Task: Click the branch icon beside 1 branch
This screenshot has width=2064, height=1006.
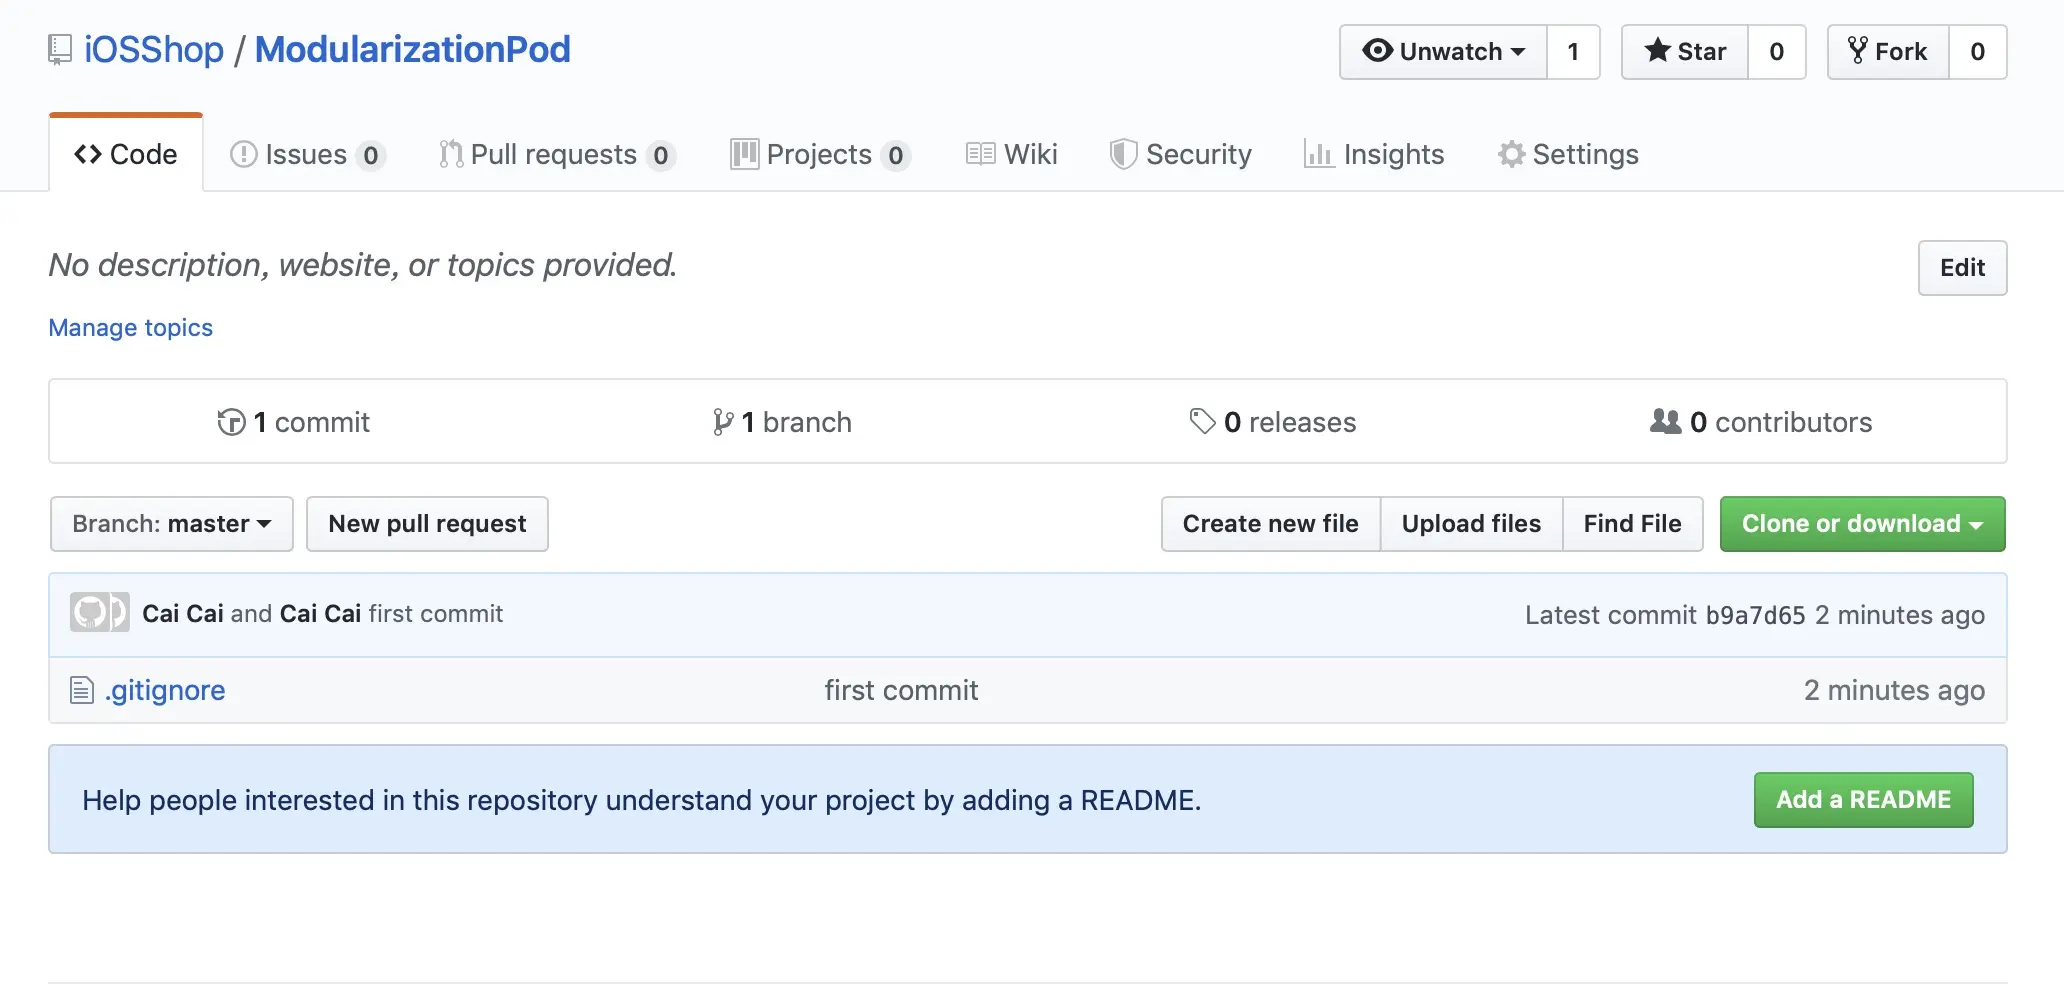Action: [x=723, y=422]
